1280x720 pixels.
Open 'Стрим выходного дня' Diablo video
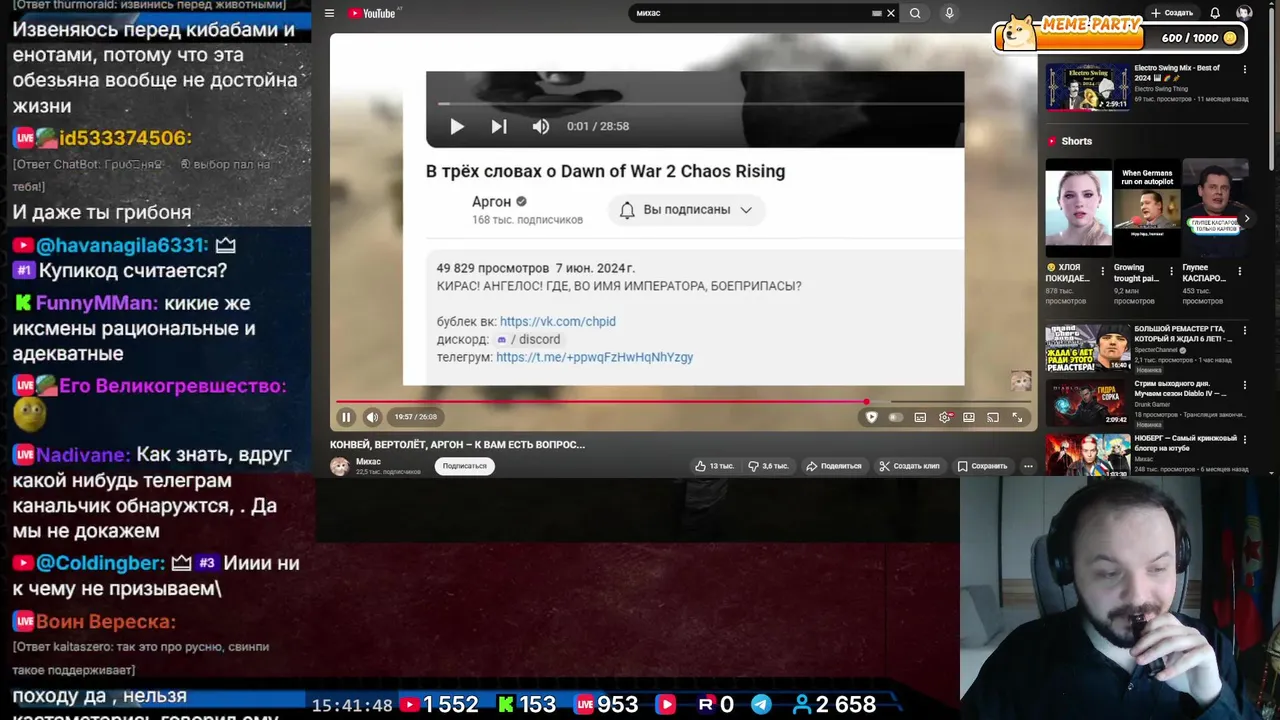(1087, 403)
